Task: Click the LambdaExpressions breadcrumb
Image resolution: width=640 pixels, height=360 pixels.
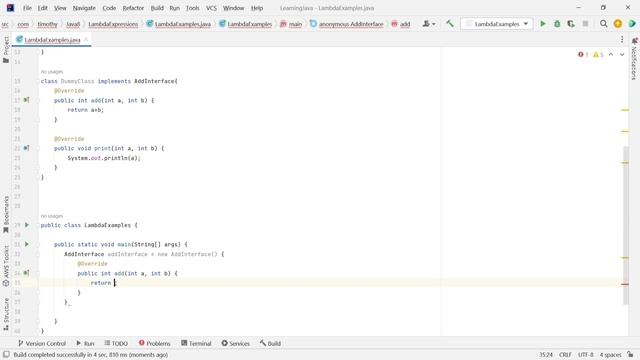Action: point(113,24)
